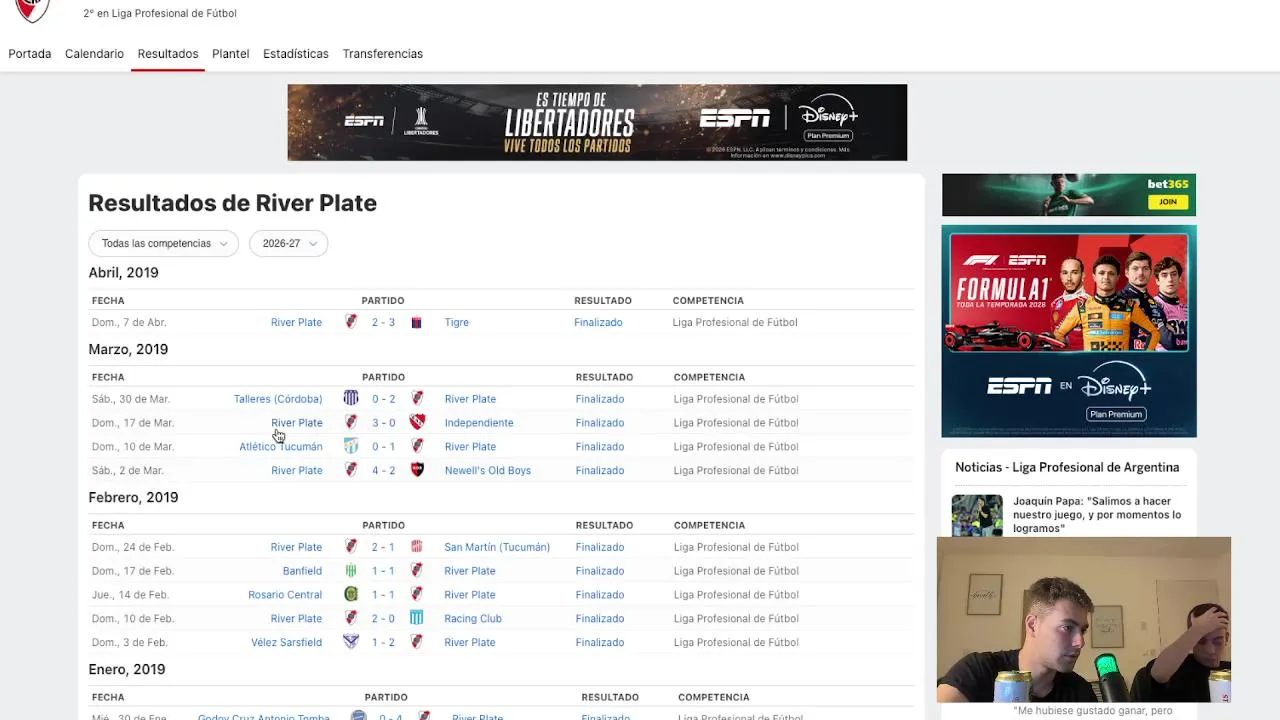Open the Joaquín Papa news headline
The height and width of the screenshot is (720, 1280).
tap(1097, 514)
